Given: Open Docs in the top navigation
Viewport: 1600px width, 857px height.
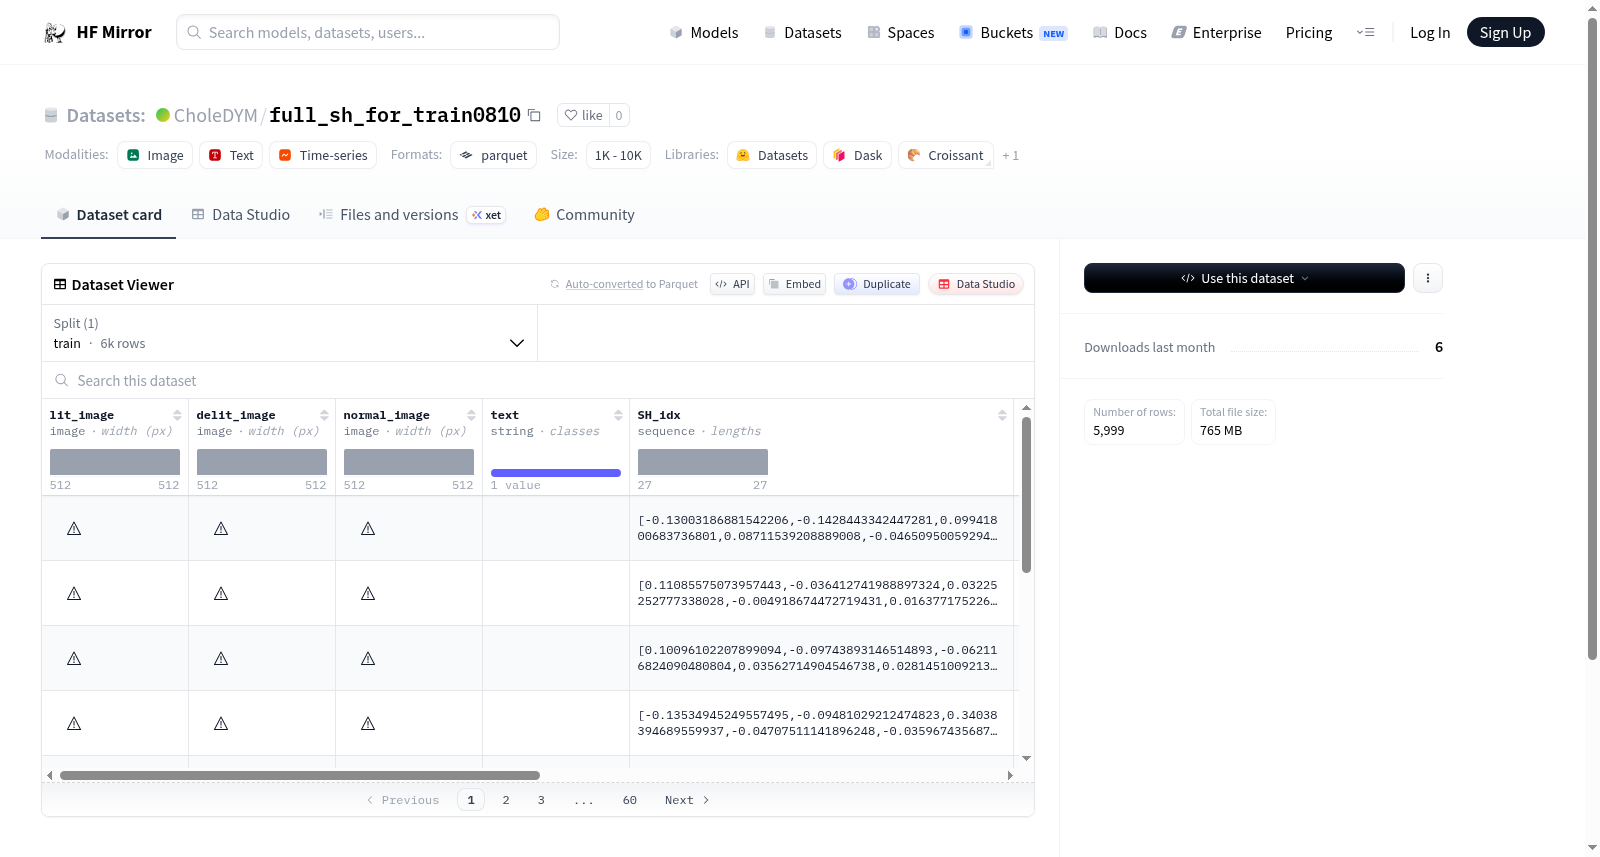Looking at the screenshot, I should [x=1120, y=33].
